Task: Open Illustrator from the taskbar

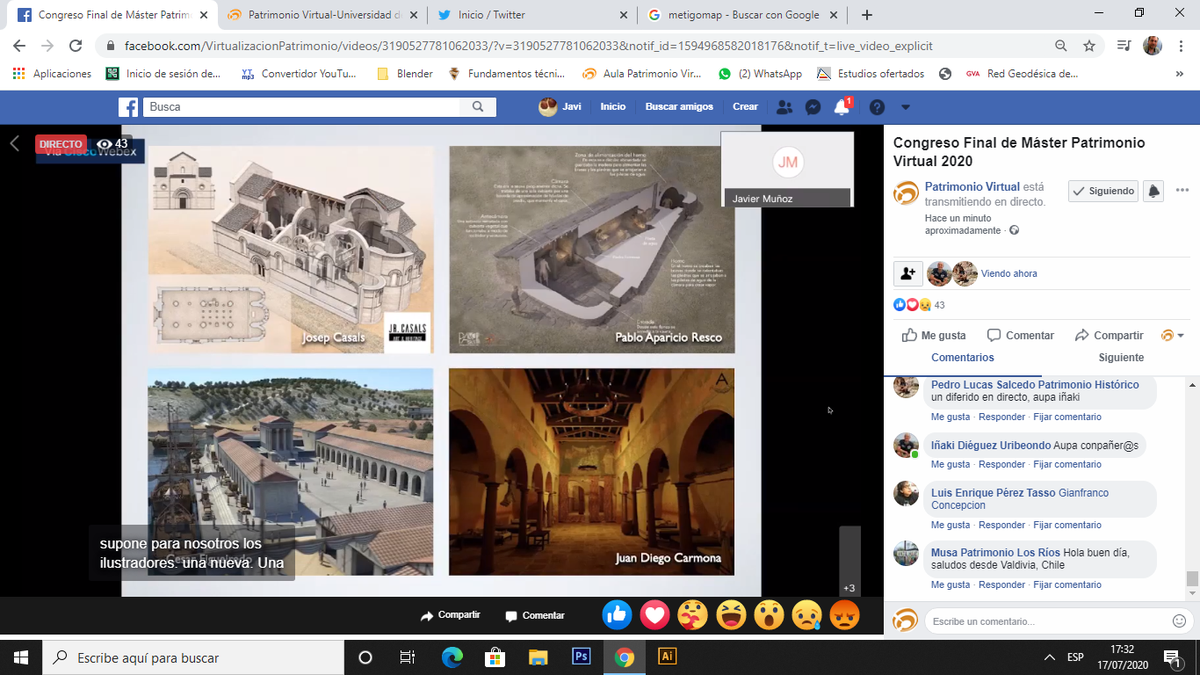Action: click(667, 657)
